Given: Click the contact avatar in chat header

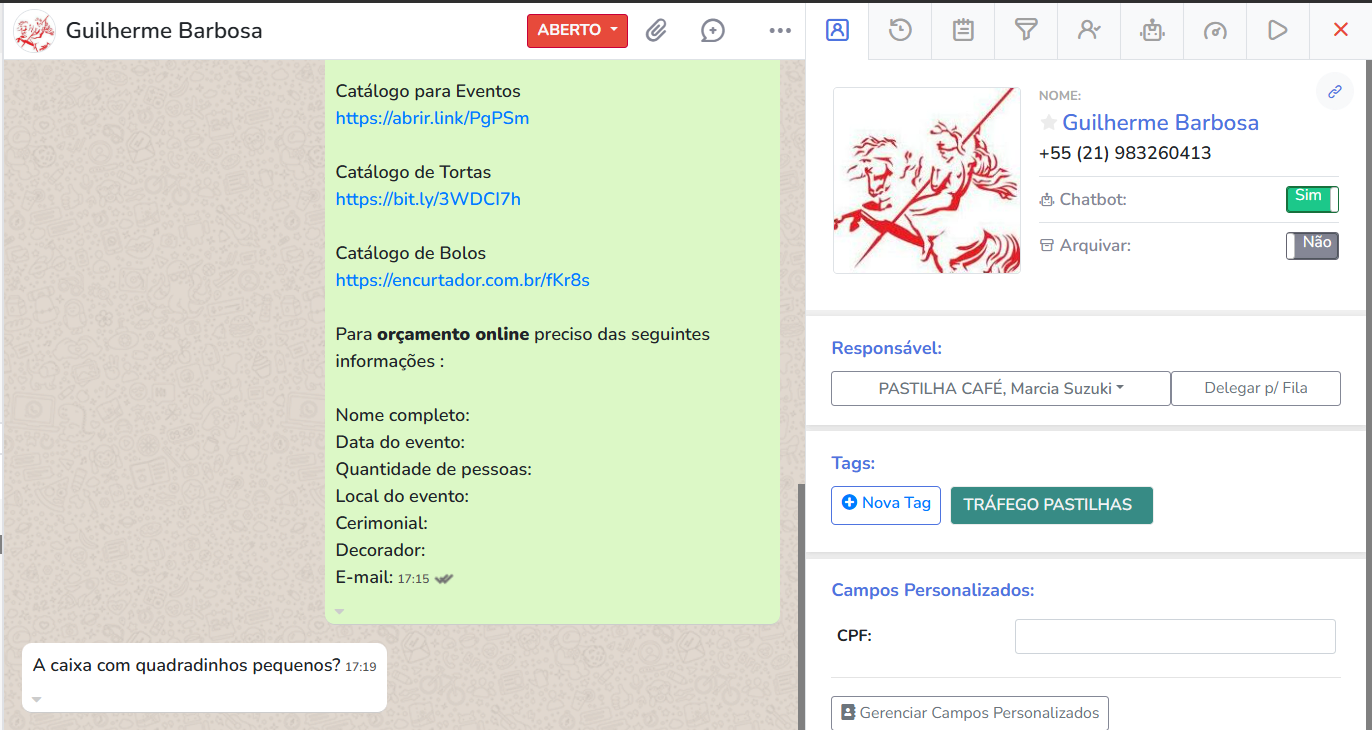Looking at the screenshot, I should pos(35,31).
